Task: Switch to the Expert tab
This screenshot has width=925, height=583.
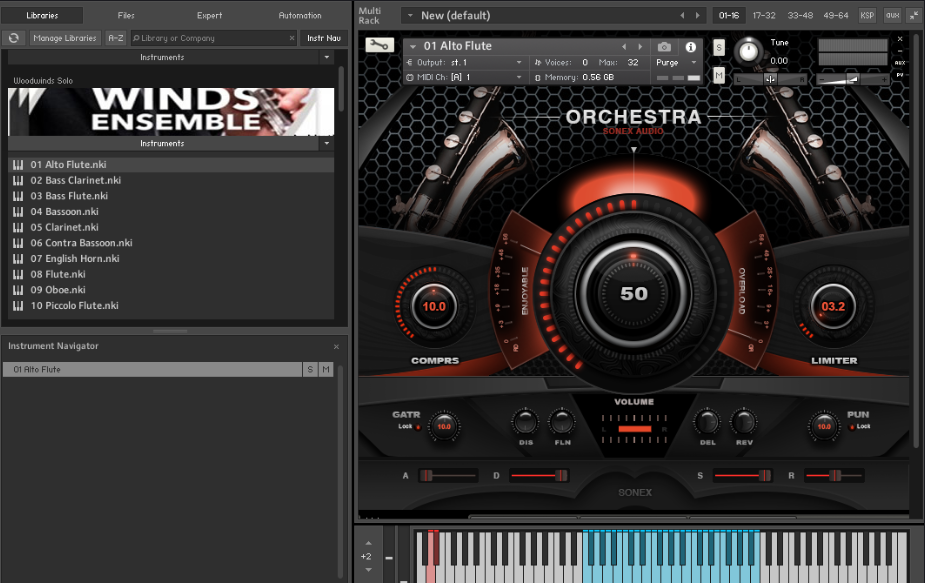Action: (x=209, y=15)
